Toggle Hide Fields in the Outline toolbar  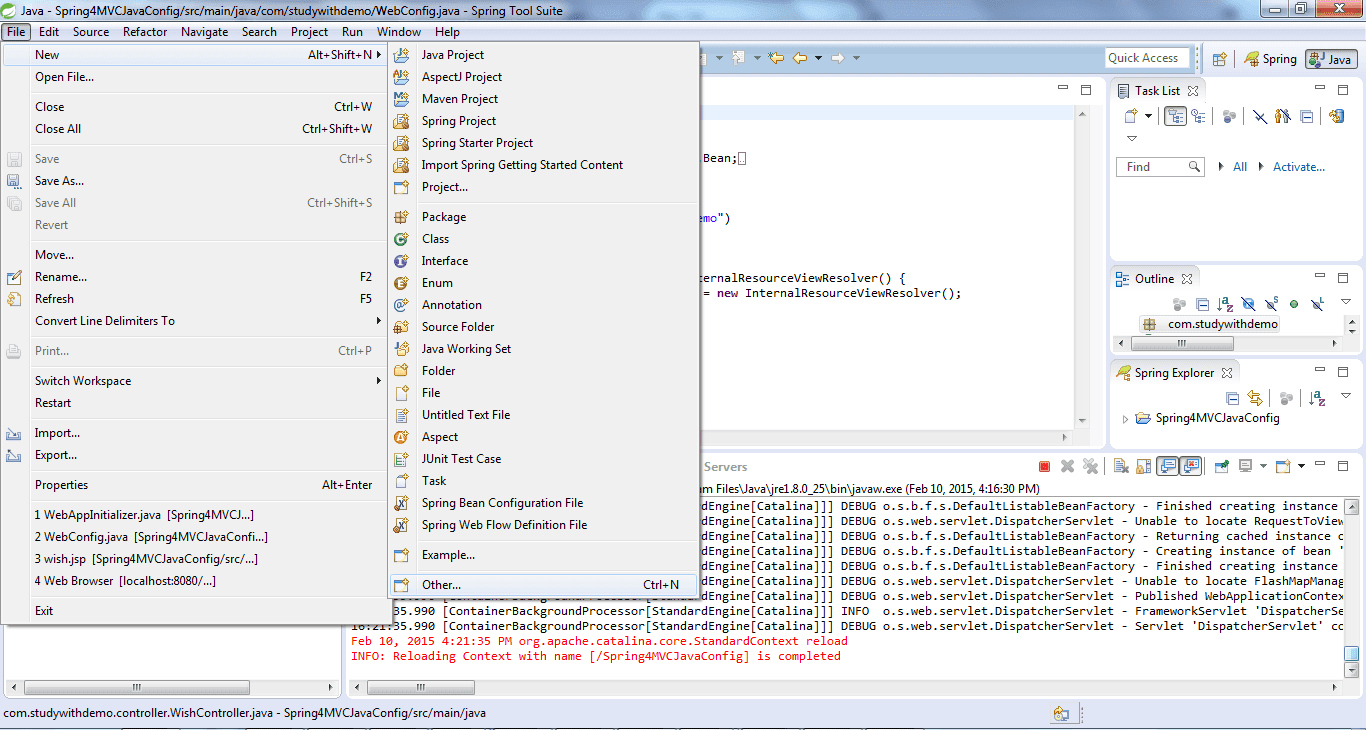coord(1249,304)
